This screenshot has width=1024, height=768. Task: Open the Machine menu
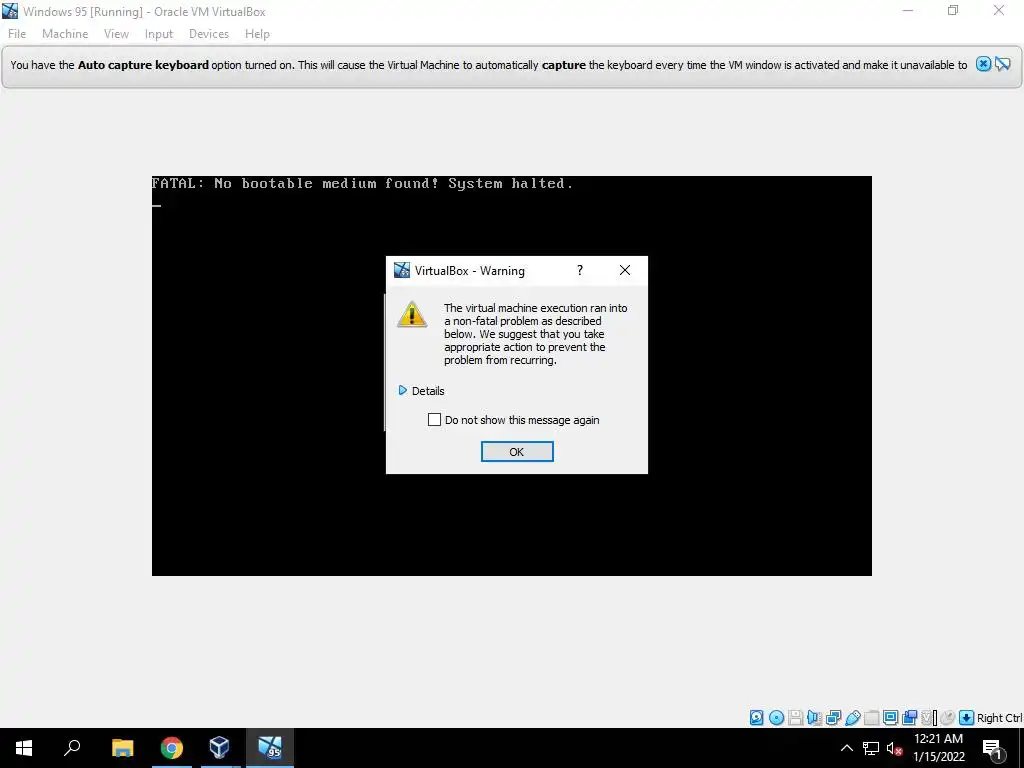click(65, 34)
